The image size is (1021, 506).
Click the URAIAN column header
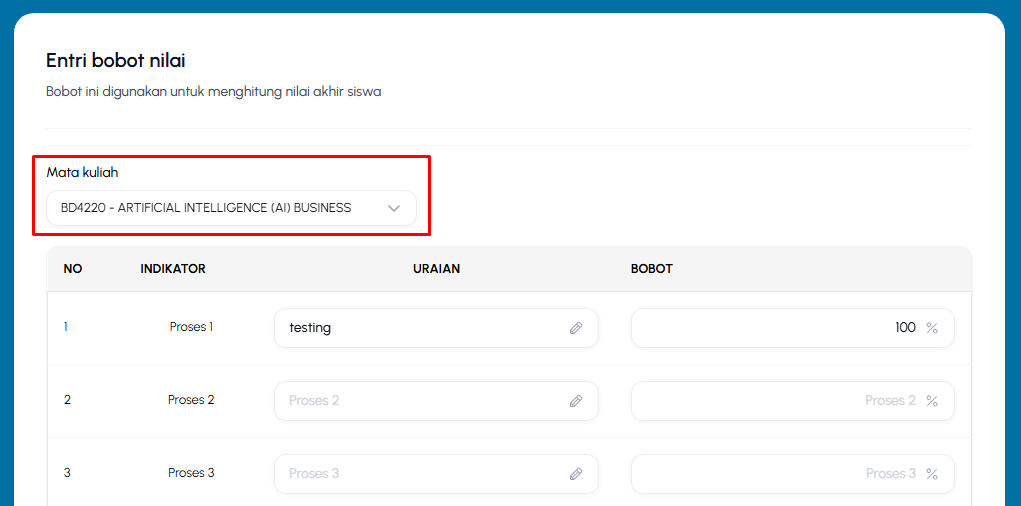pos(436,269)
